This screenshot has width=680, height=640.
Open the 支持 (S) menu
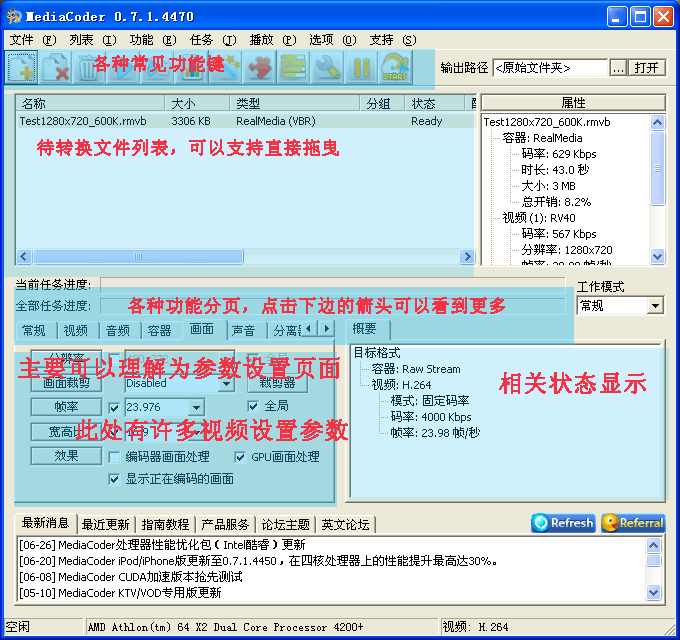(392, 40)
